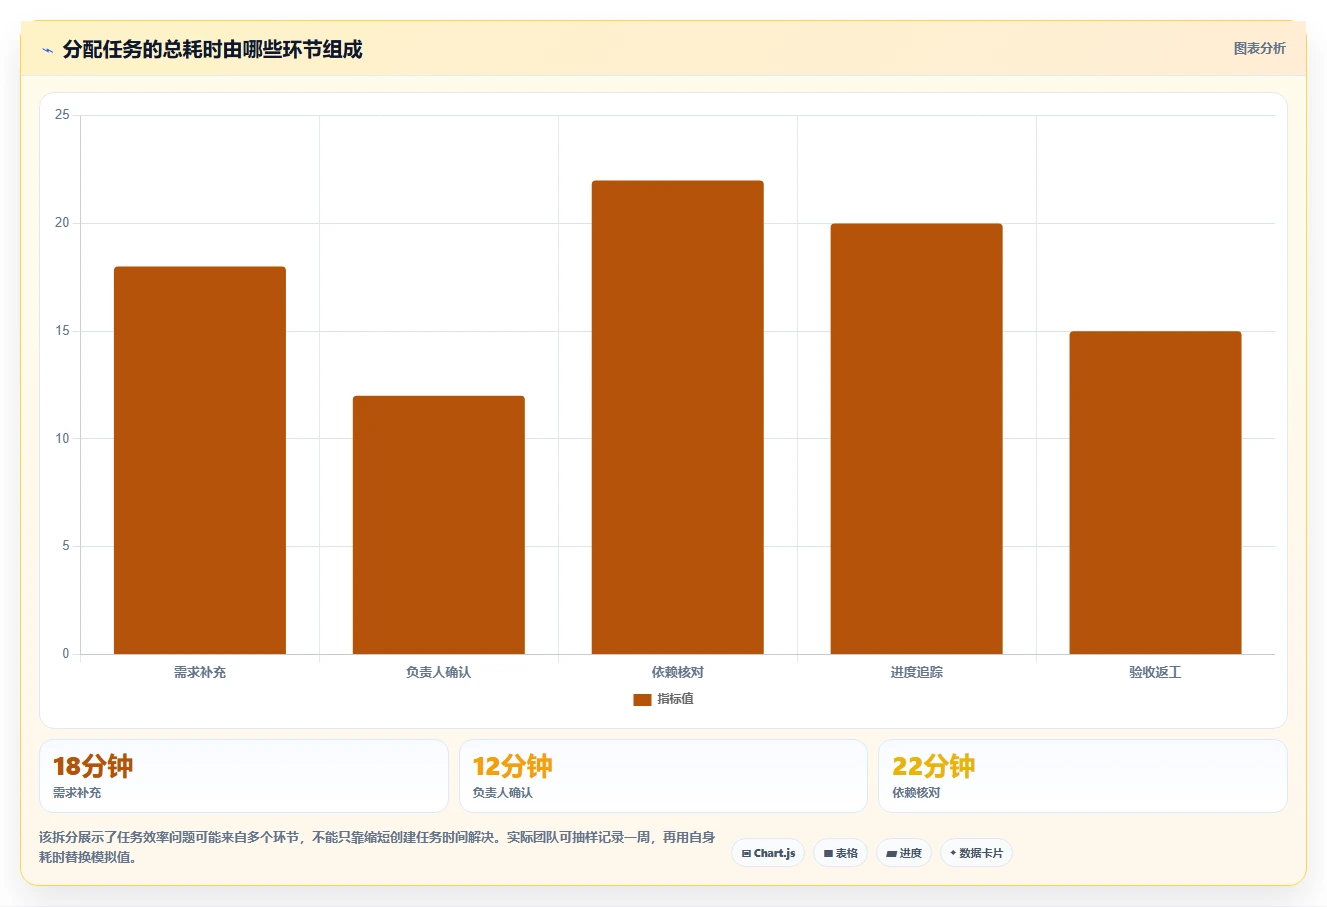Click the 需求补充 bar in chart
This screenshot has width=1327, height=907.
200,460
